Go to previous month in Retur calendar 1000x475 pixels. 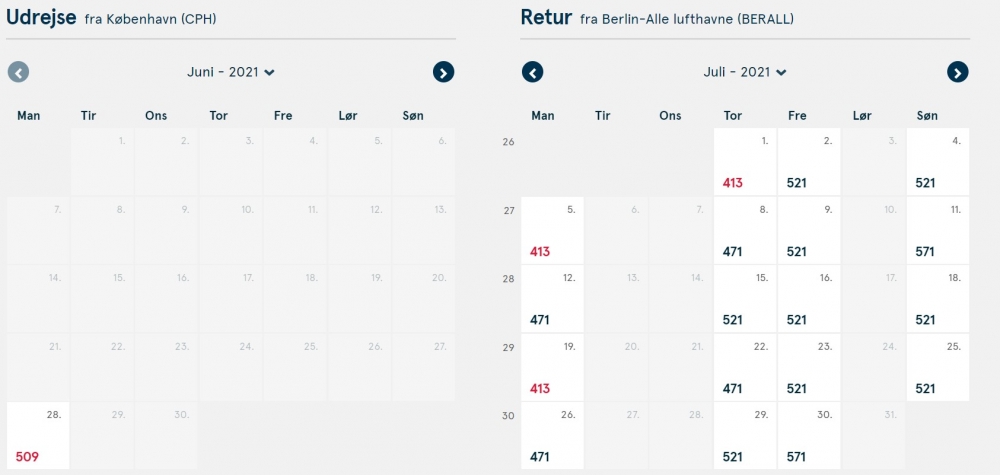tap(533, 72)
